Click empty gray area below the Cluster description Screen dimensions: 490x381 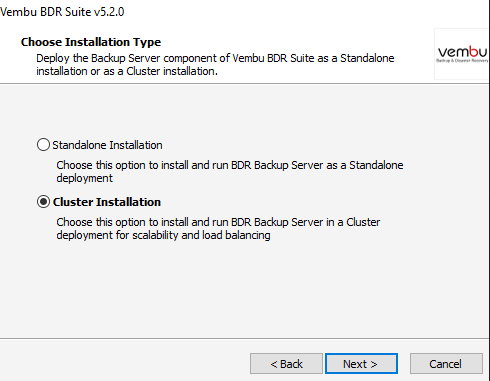(x=244, y=290)
